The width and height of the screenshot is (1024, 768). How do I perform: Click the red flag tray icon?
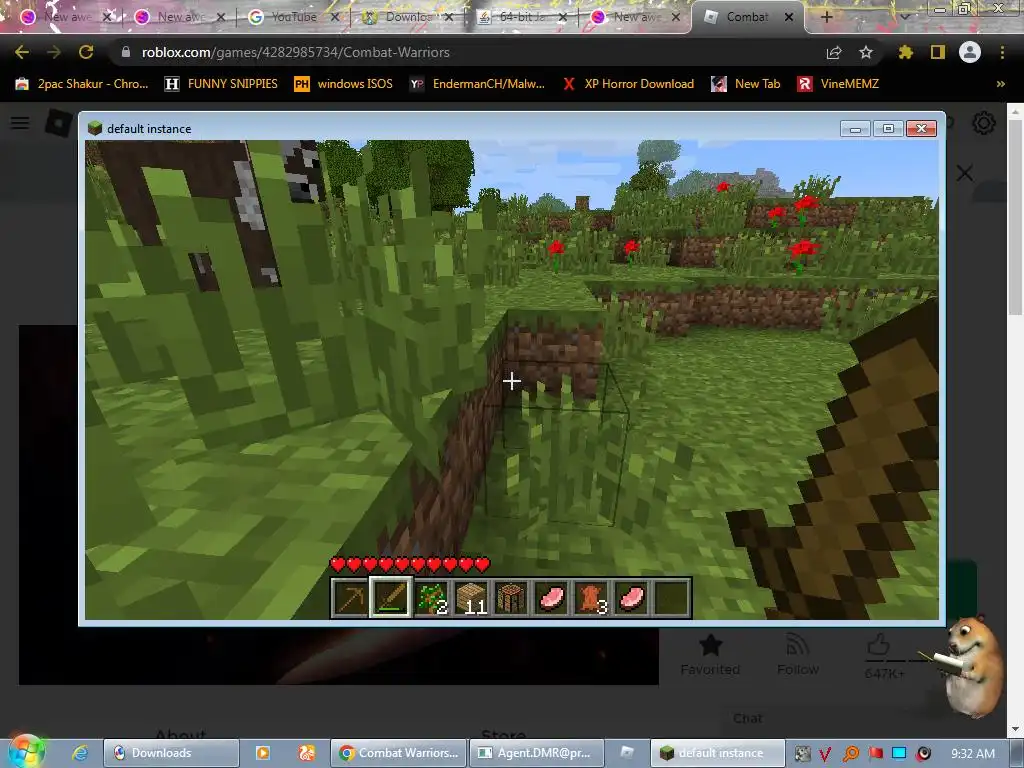pyautogui.click(x=875, y=754)
